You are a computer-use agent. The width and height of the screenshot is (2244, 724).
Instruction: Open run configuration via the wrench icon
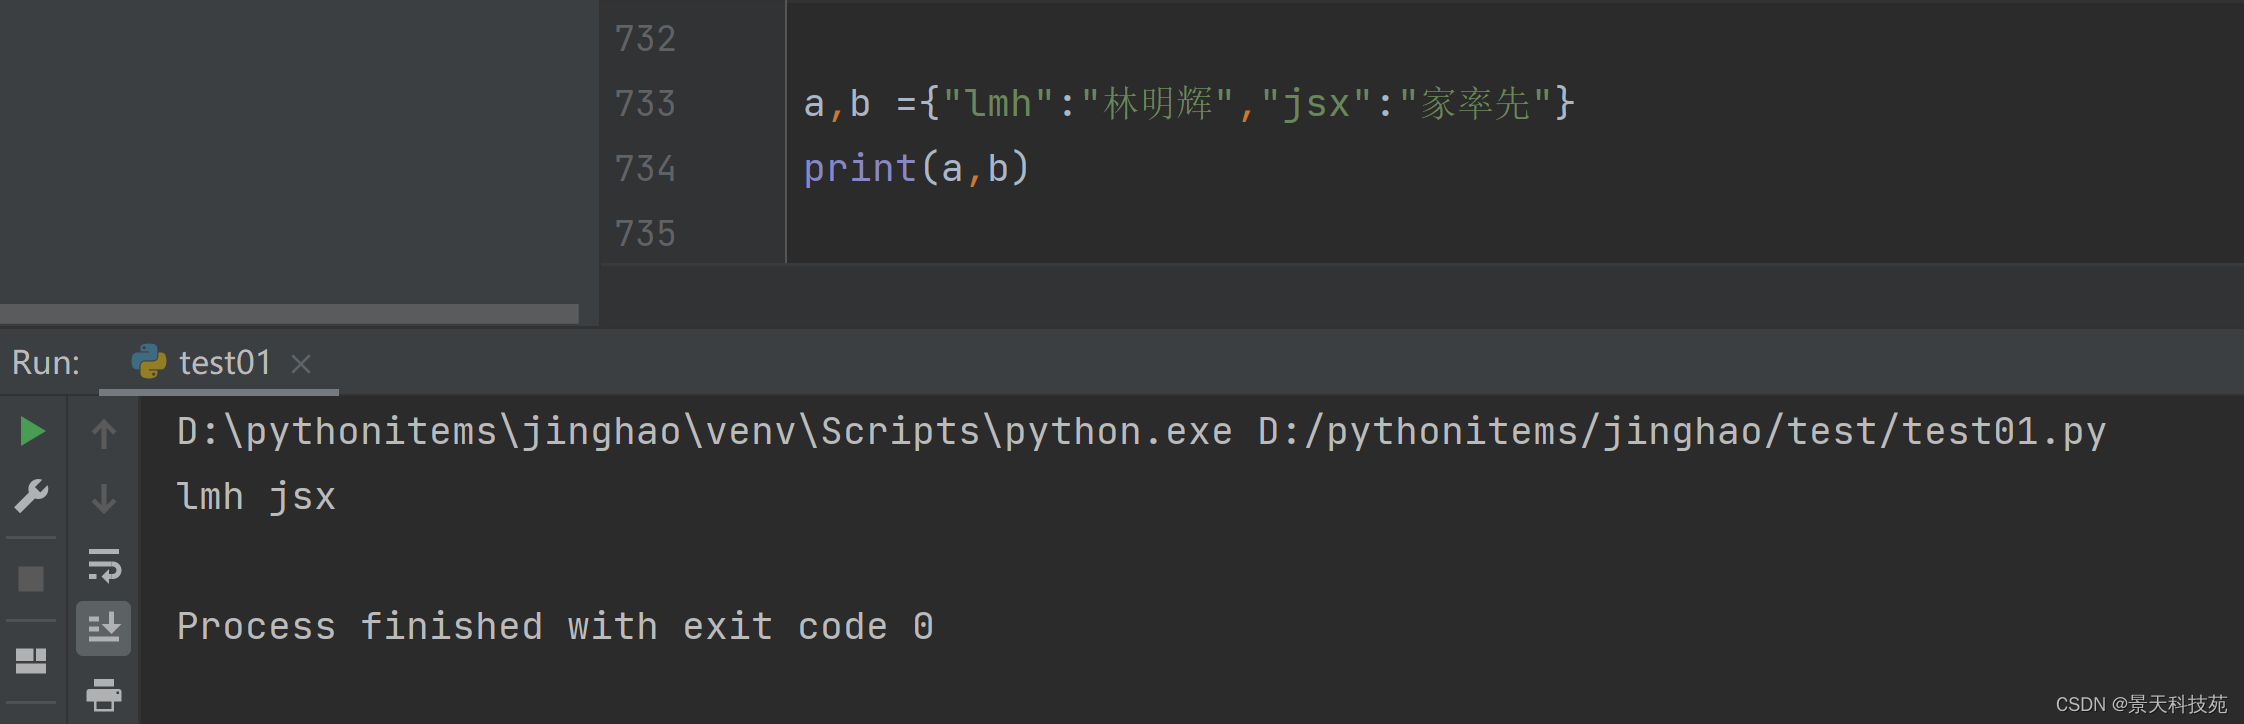click(x=32, y=496)
